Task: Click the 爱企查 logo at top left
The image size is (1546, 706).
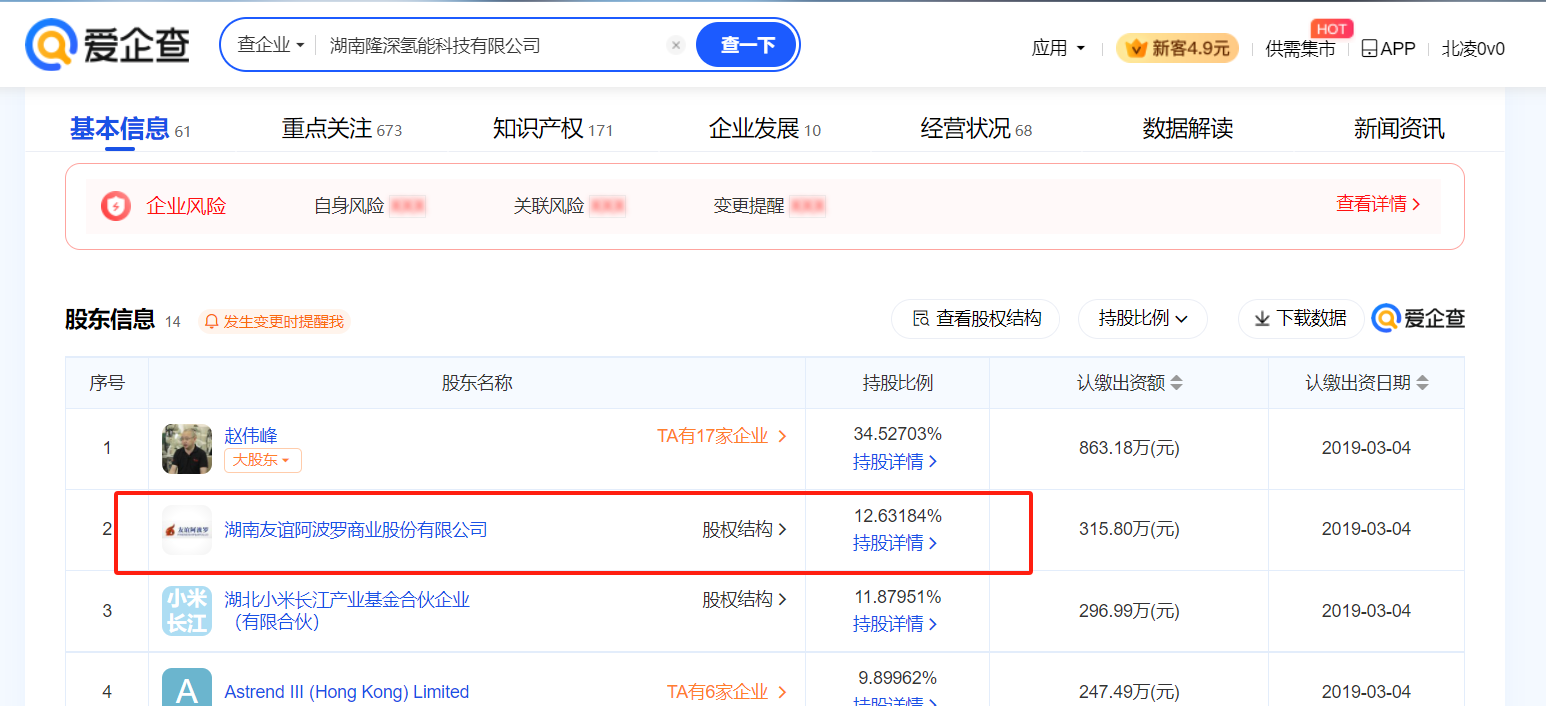Action: click(107, 44)
